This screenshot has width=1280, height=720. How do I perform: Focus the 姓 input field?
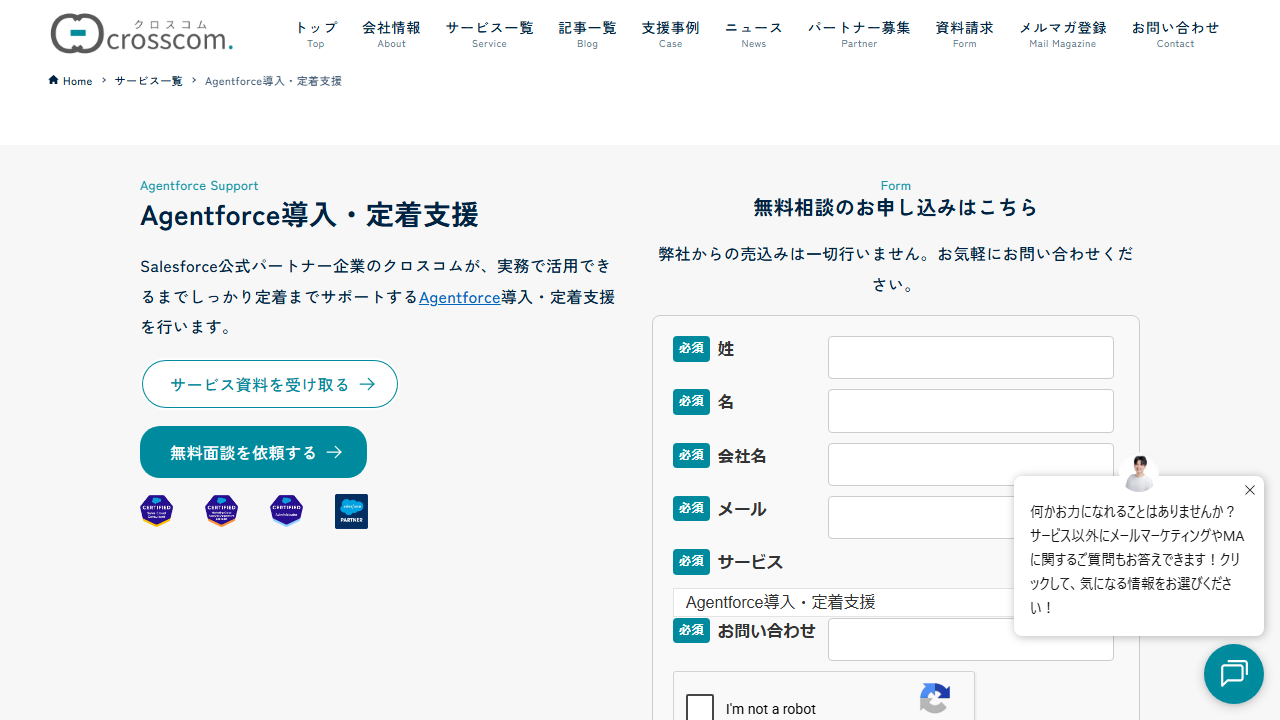pyautogui.click(x=971, y=357)
